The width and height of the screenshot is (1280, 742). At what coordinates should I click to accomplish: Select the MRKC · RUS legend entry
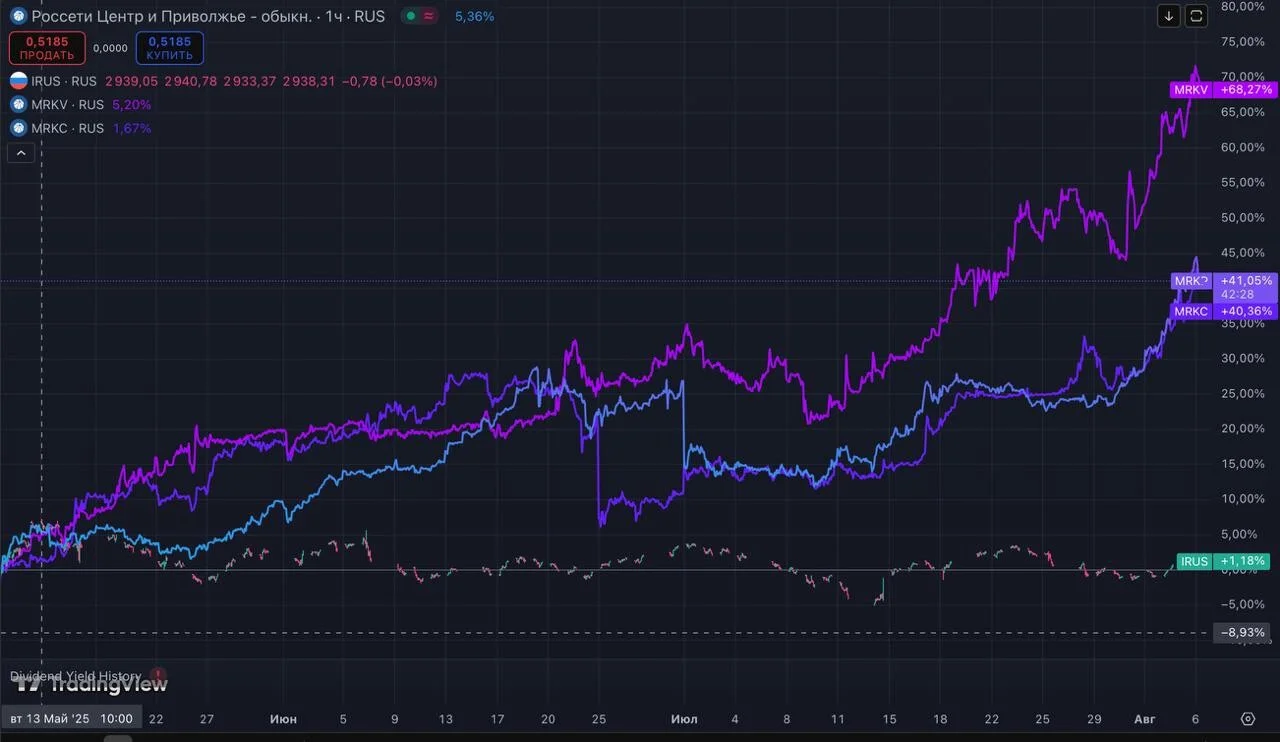68,128
